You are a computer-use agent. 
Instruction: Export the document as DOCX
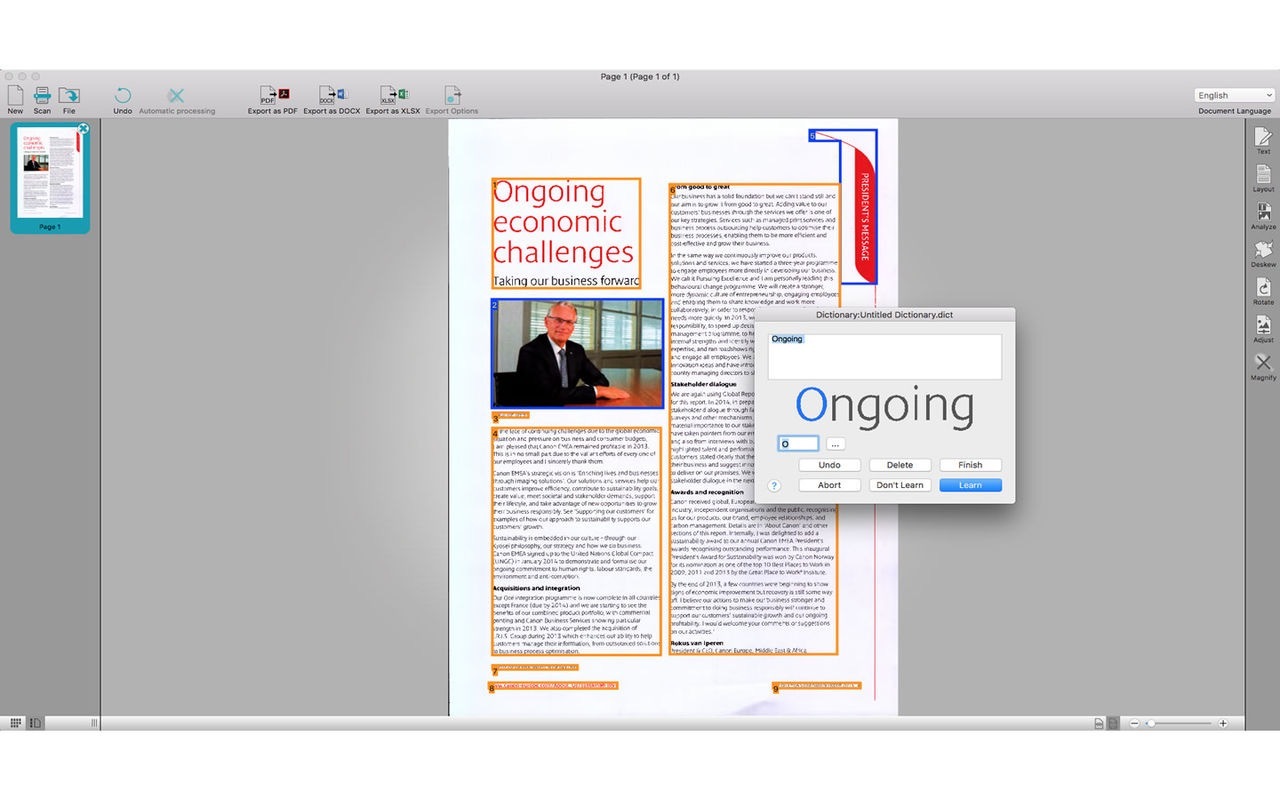[x=331, y=96]
